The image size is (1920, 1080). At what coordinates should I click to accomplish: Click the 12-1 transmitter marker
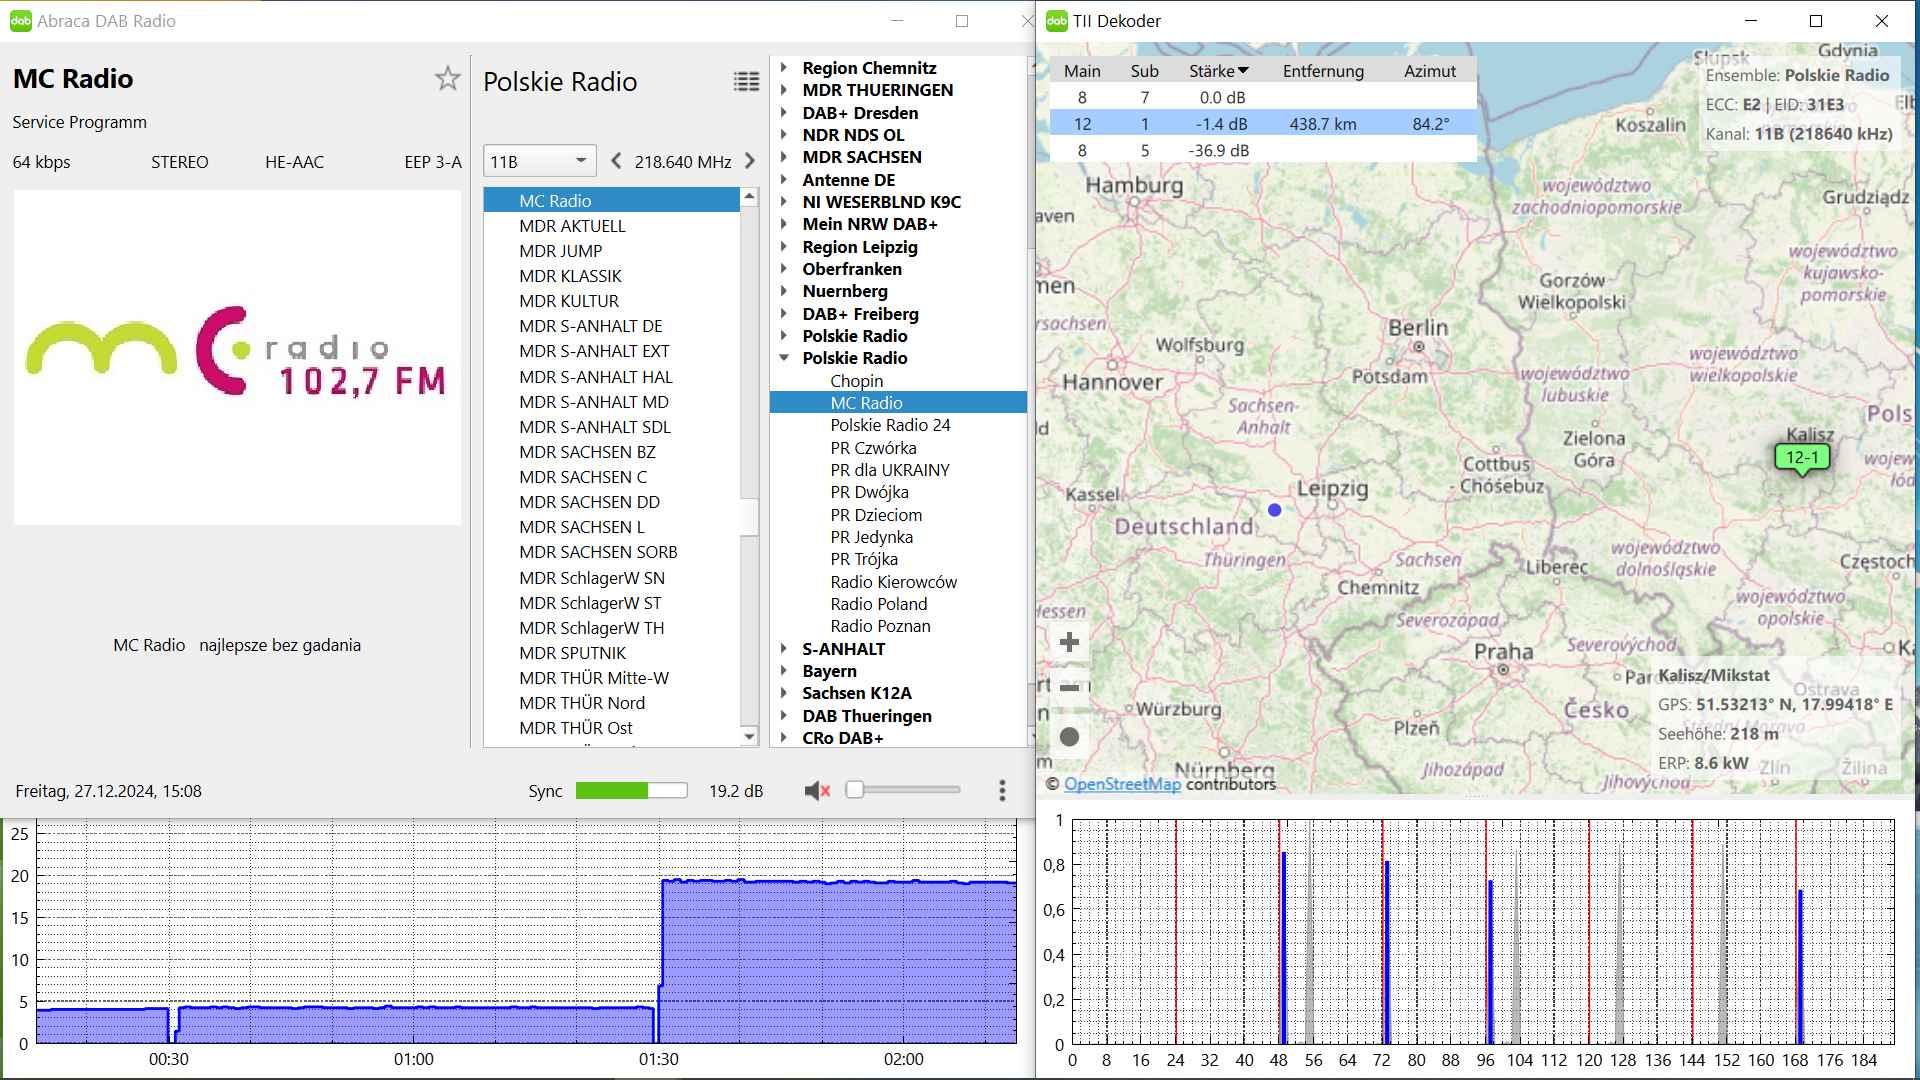coord(1802,458)
